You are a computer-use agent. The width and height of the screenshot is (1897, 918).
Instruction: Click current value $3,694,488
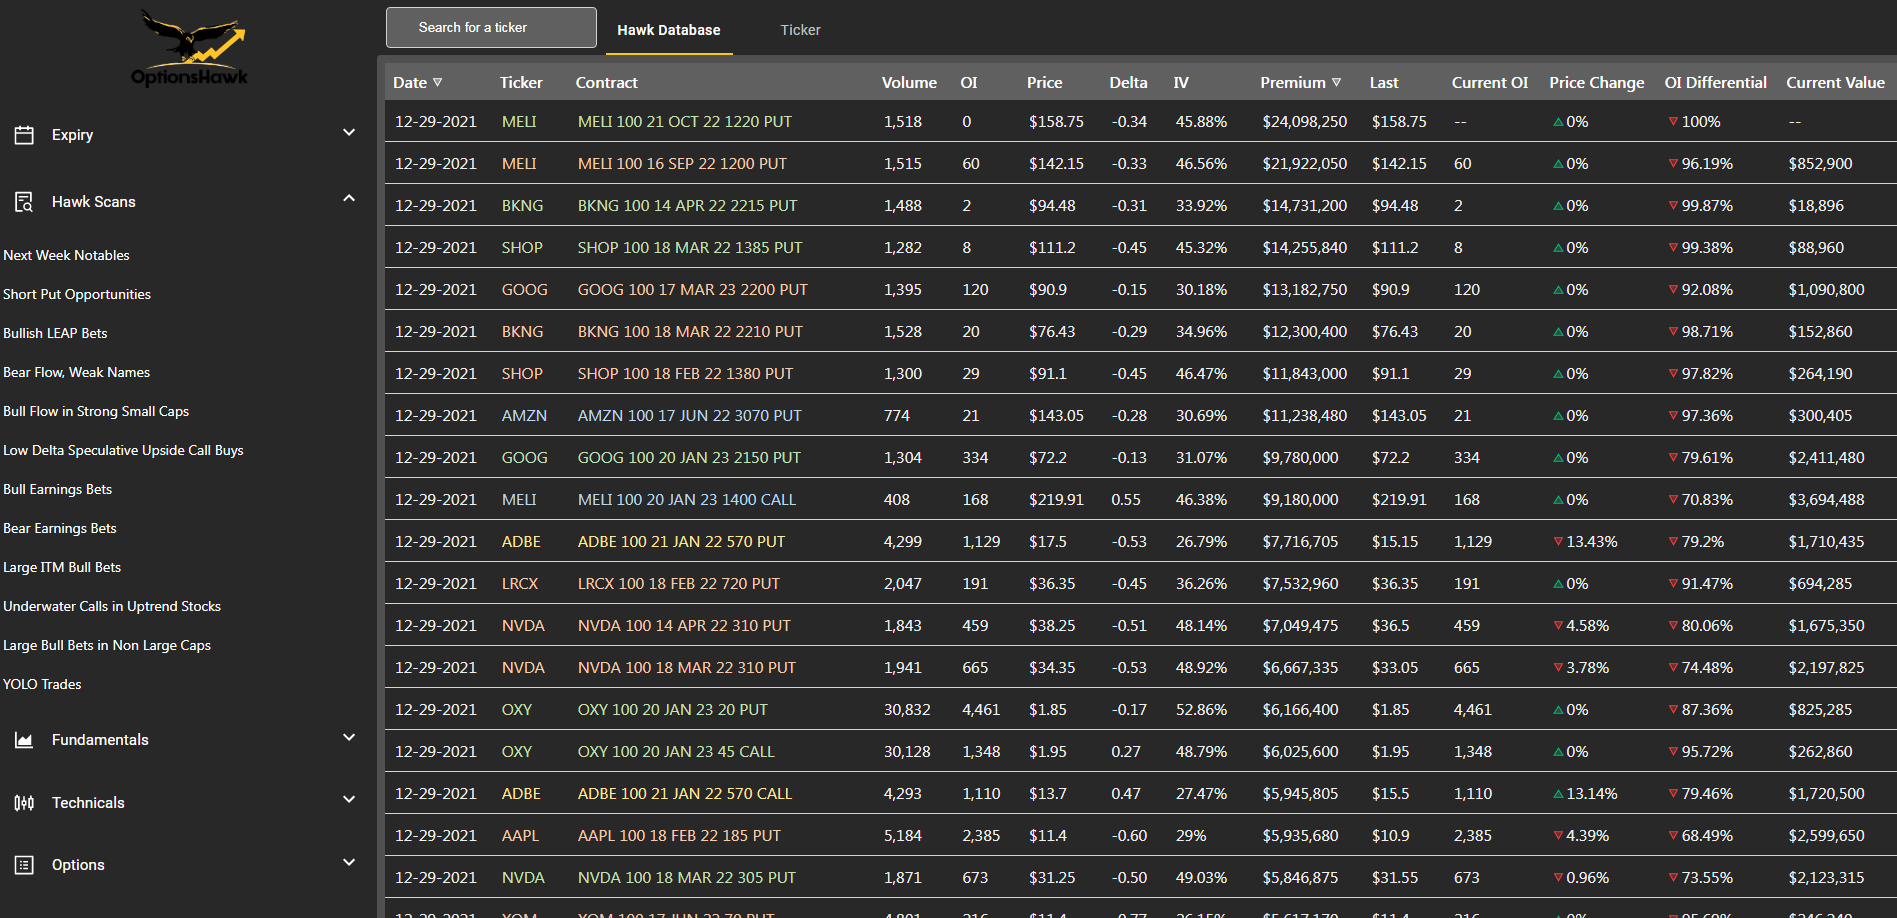1826,500
